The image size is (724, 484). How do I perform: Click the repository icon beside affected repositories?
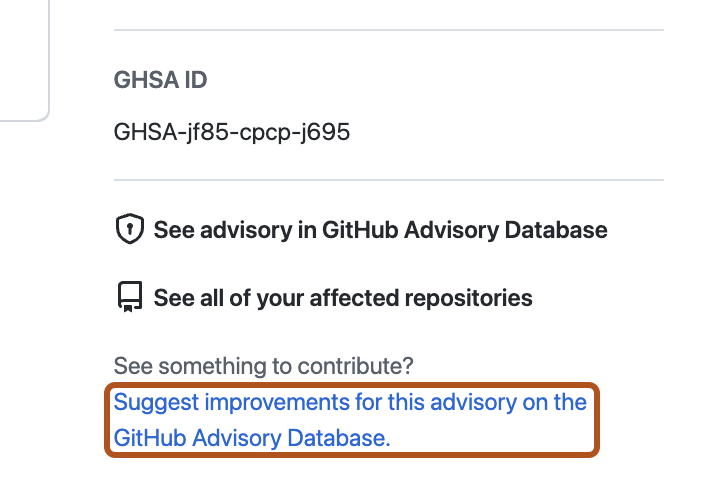click(130, 297)
